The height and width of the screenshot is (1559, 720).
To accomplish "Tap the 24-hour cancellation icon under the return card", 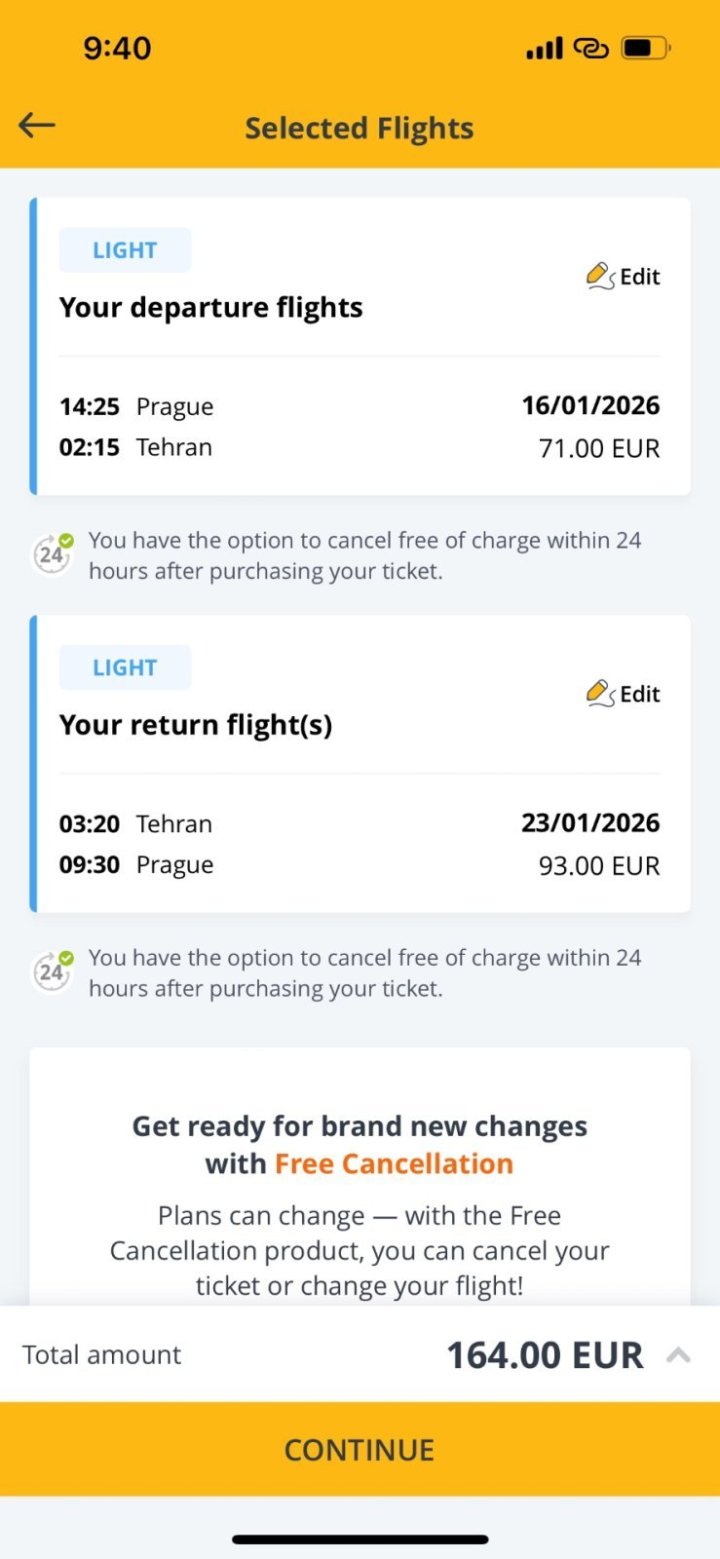I will coord(52,971).
